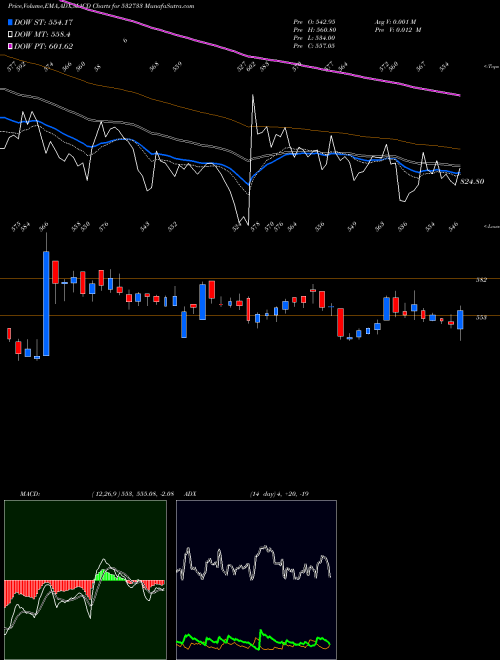
Task: Click the 'Pre C' previous close value
Action: (x=314, y=46)
